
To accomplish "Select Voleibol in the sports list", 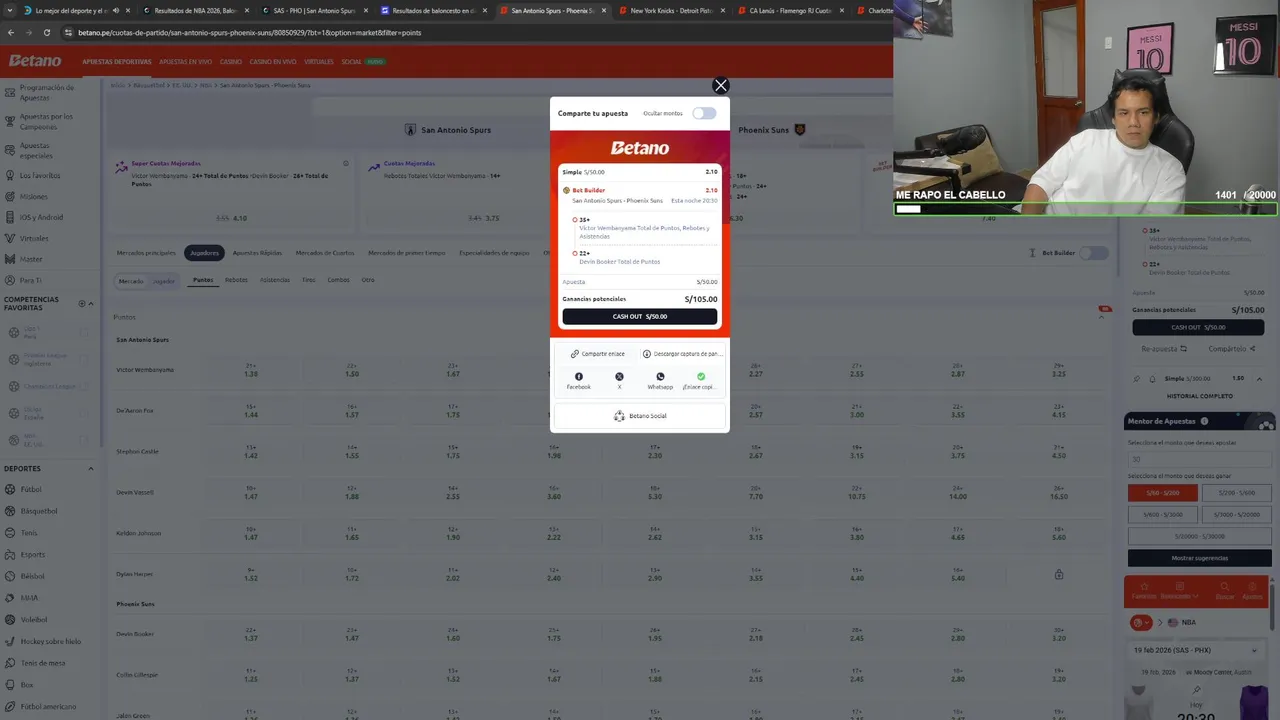I will (x=34, y=619).
